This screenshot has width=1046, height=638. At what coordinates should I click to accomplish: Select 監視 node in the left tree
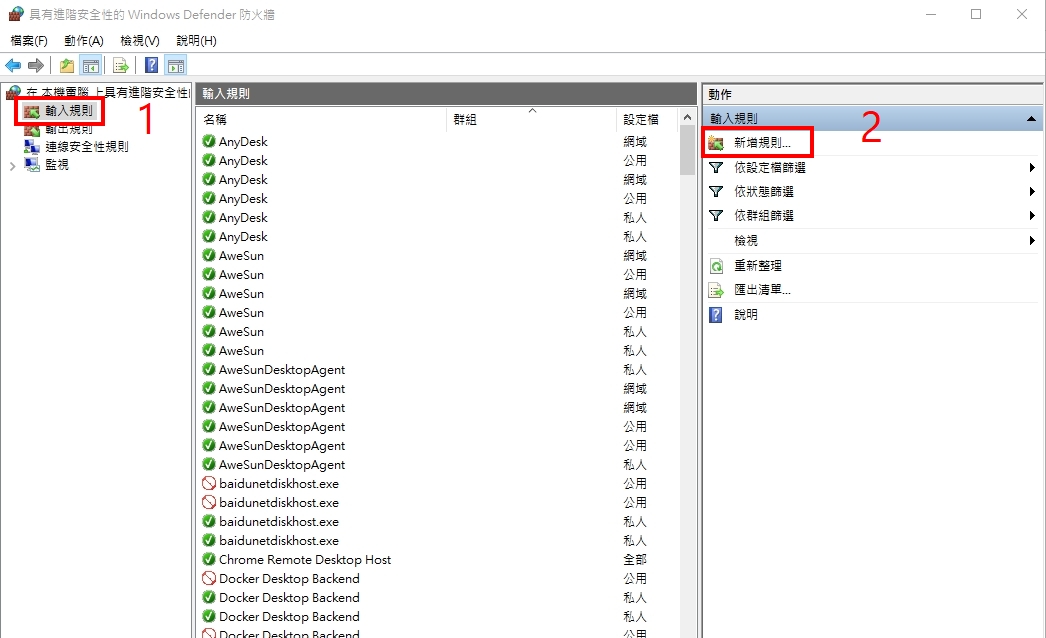[57, 164]
